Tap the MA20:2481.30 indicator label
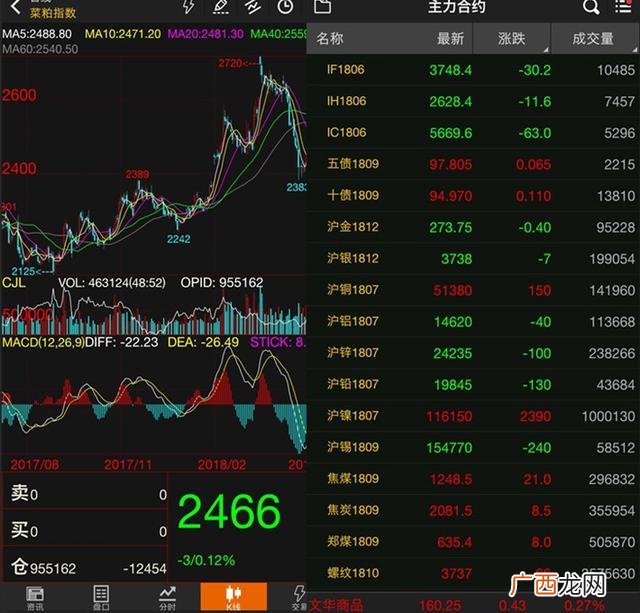The width and height of the screenshot is (640, 613). tap(205, 33)
